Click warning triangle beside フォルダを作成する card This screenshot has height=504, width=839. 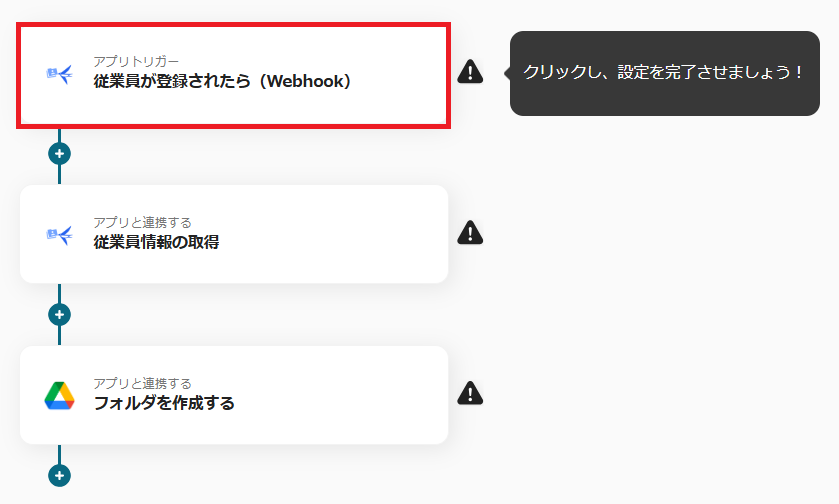pos(470,393)
